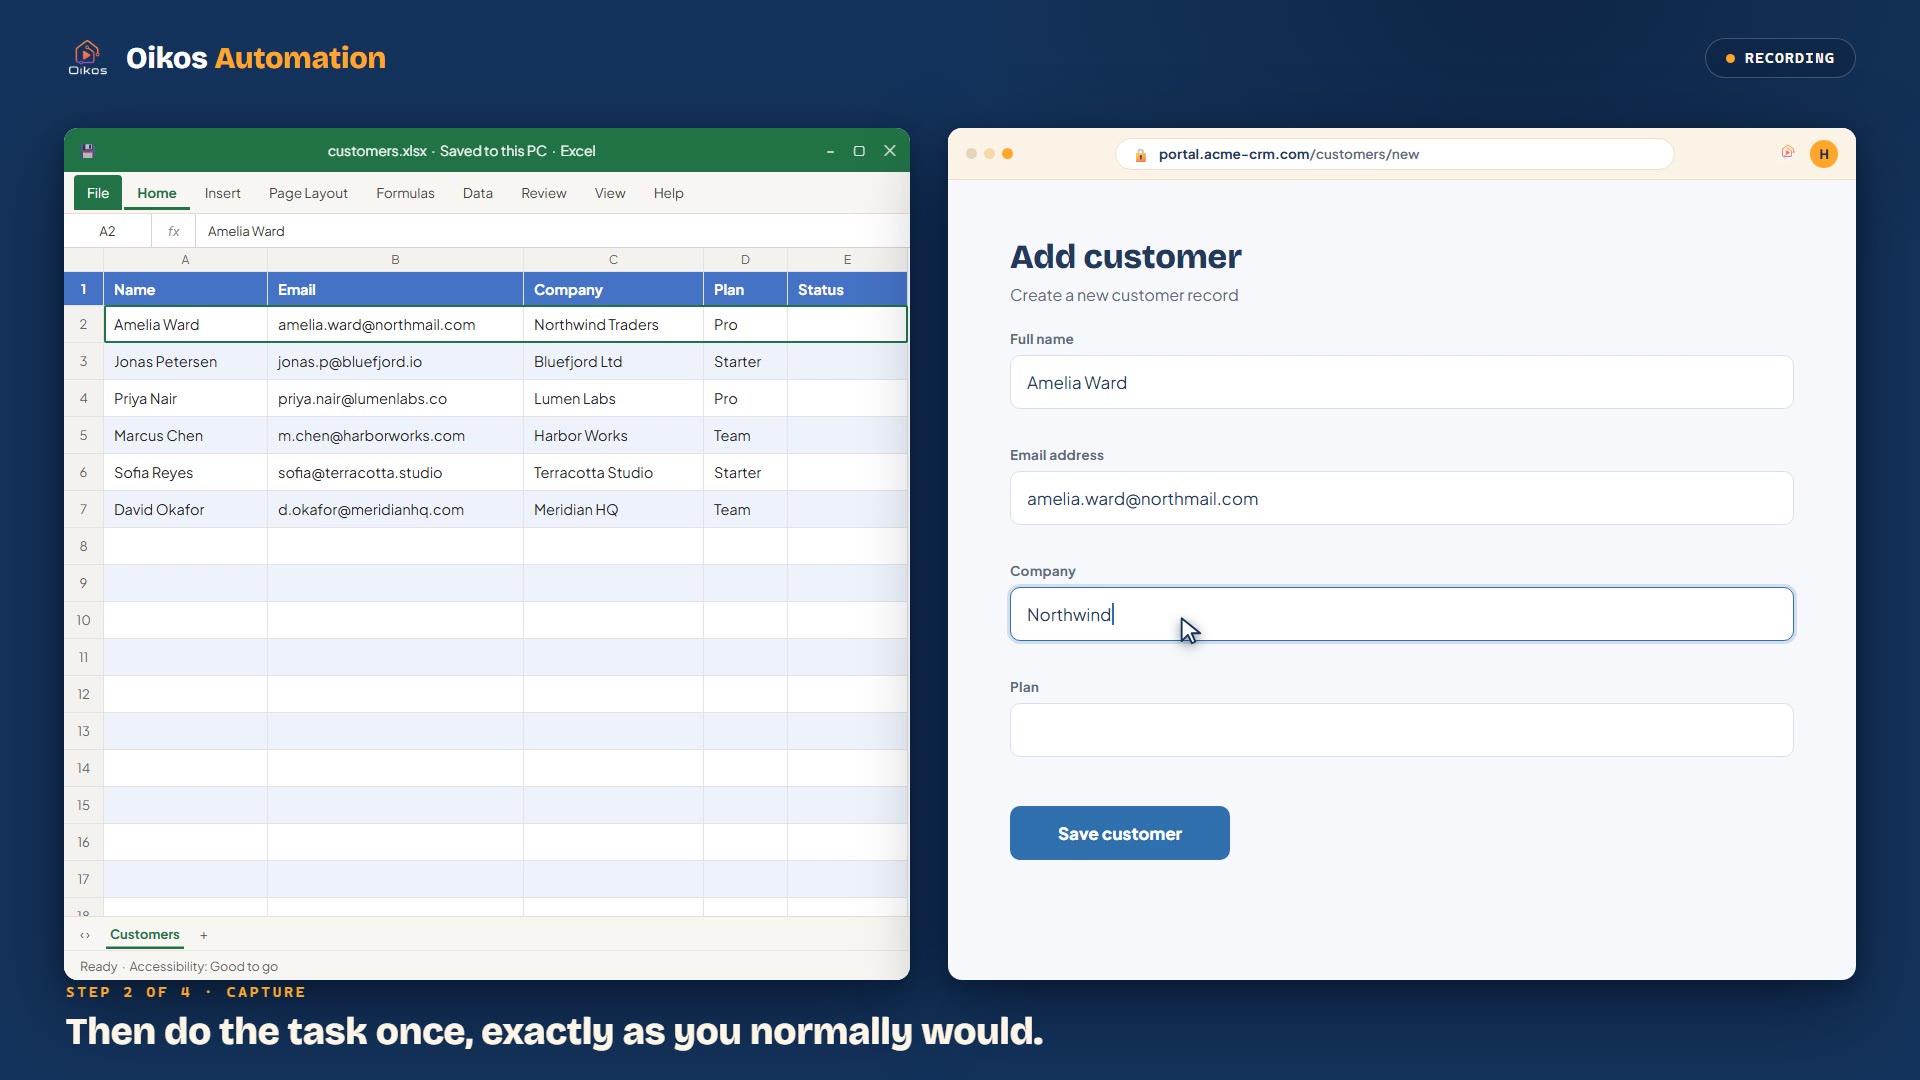
Task: Open the Formulas ribbon tab
Action: click(x=405, y=193)
